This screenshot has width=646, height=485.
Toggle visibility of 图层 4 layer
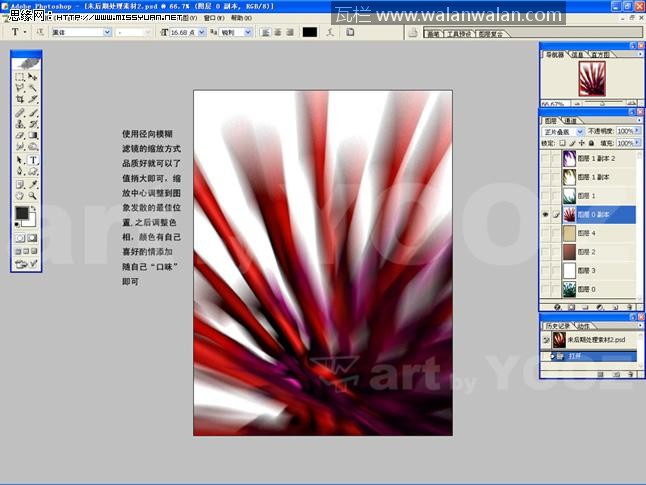tap(546, 233)
